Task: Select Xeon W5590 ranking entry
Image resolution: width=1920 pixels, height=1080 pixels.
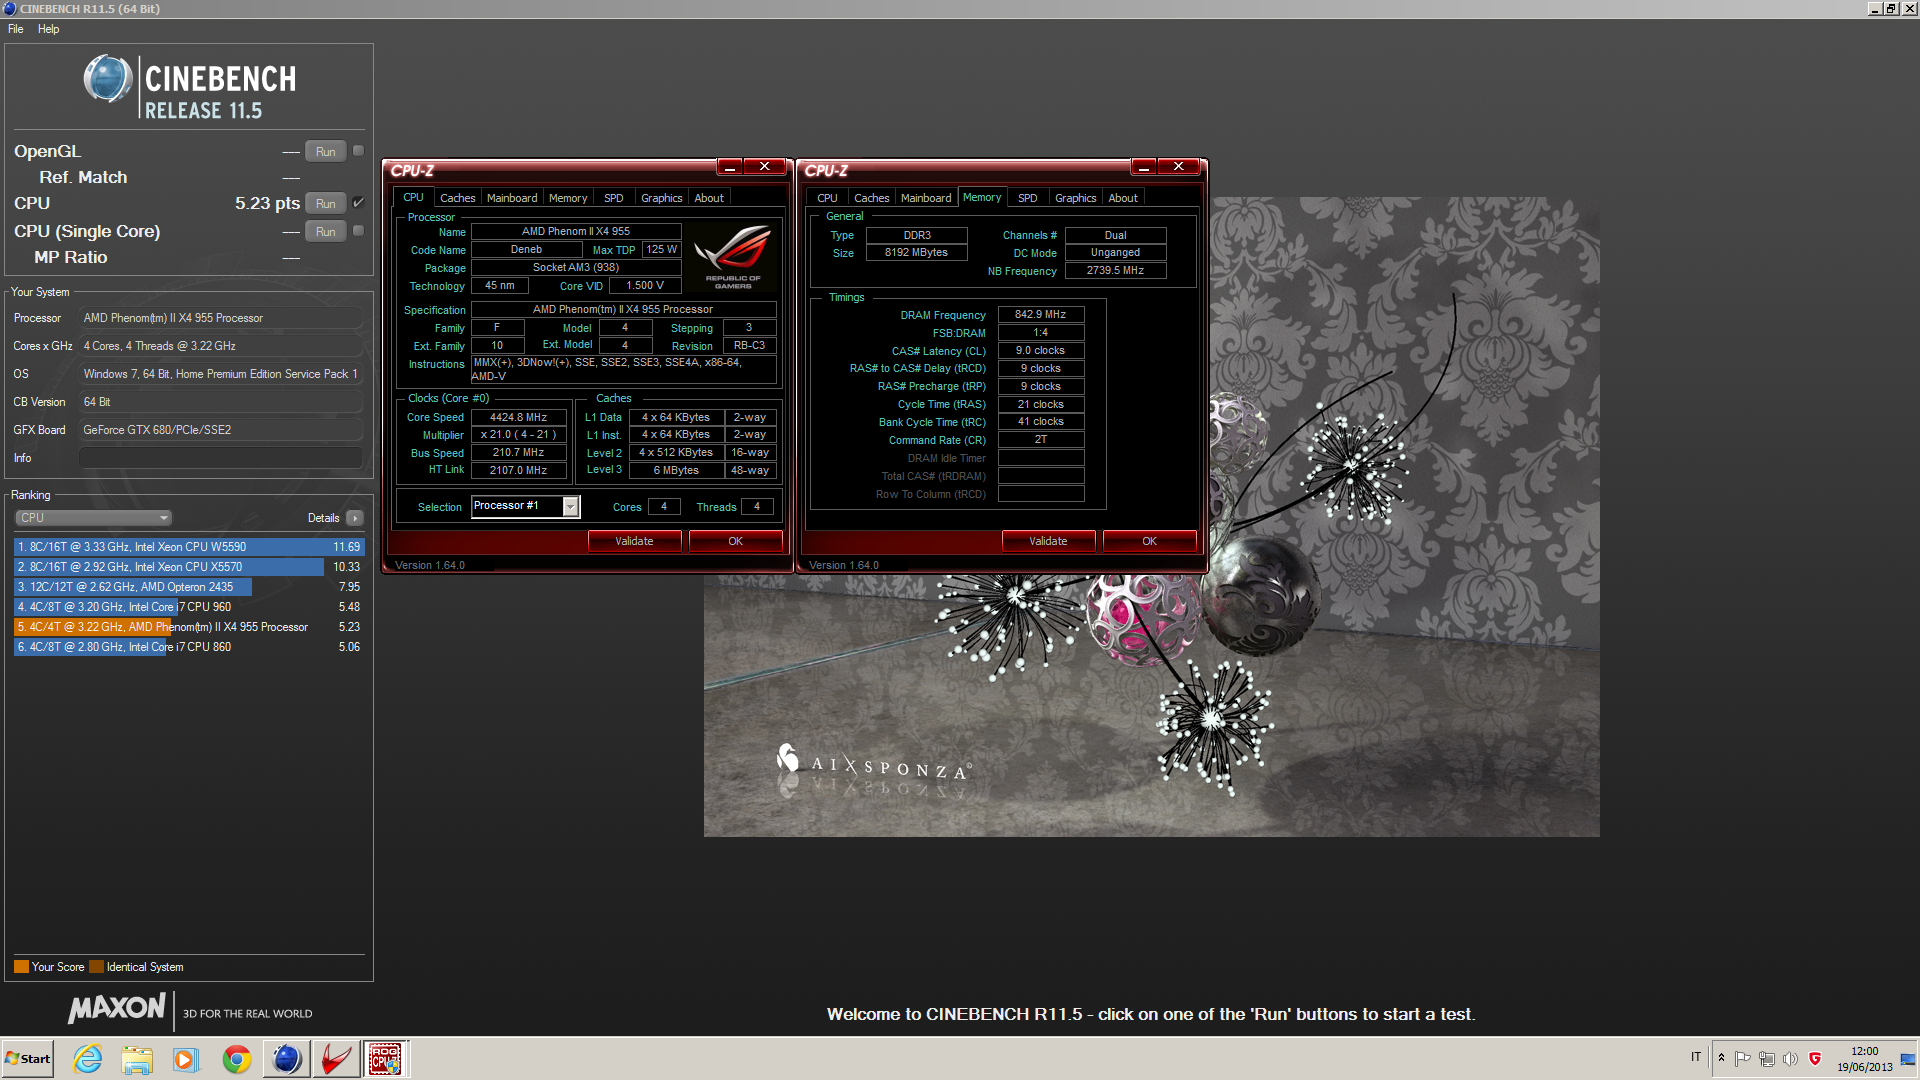Action: tap(189, 547)
